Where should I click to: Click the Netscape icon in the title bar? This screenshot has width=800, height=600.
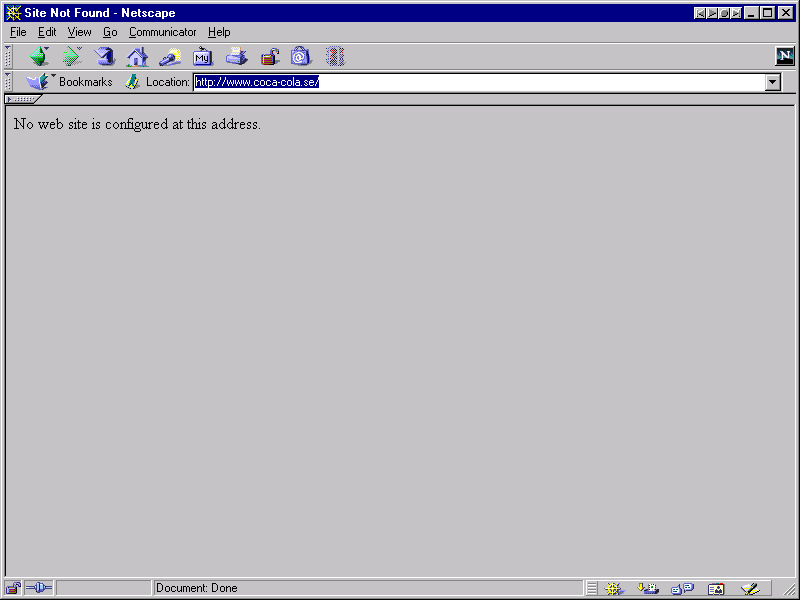point(13,13)
